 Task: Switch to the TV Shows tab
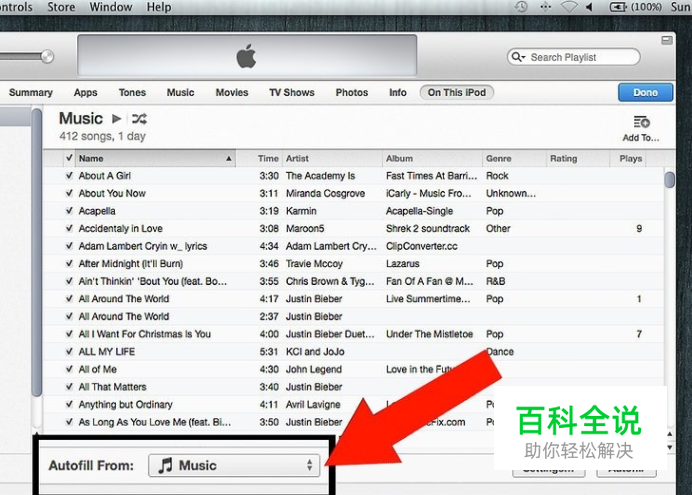pyautogui.click(x=292, y=93)
